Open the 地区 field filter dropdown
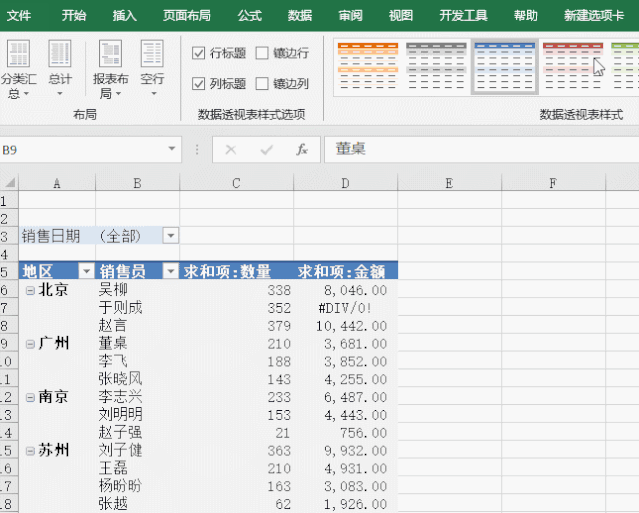Viewport: 639px width, 513px height. pos(86,271)
